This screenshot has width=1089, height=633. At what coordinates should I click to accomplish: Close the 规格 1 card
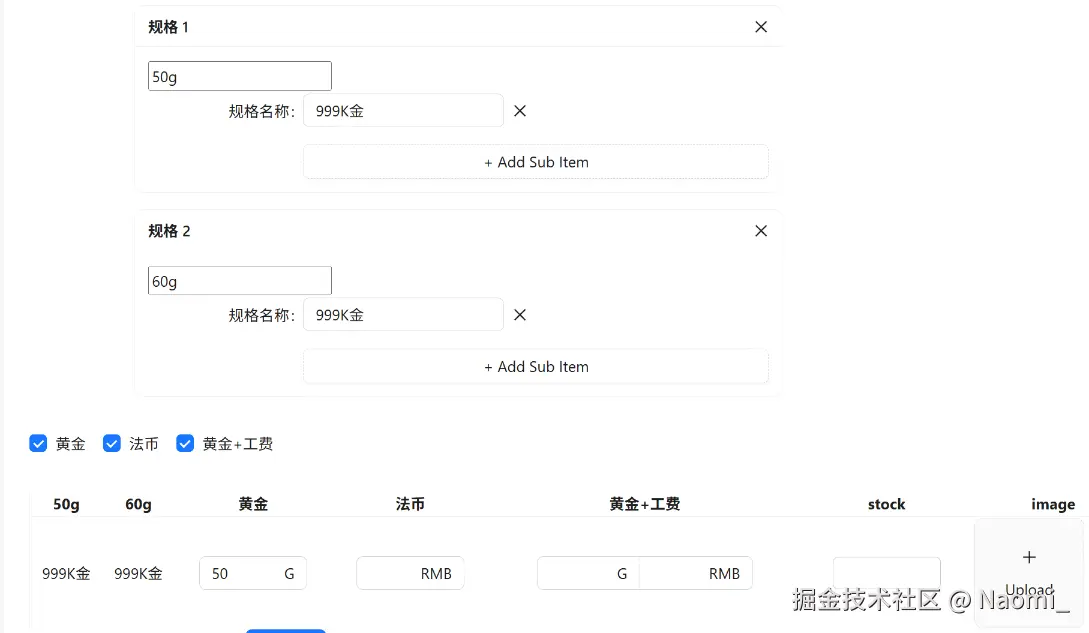[x=761, y=27]
